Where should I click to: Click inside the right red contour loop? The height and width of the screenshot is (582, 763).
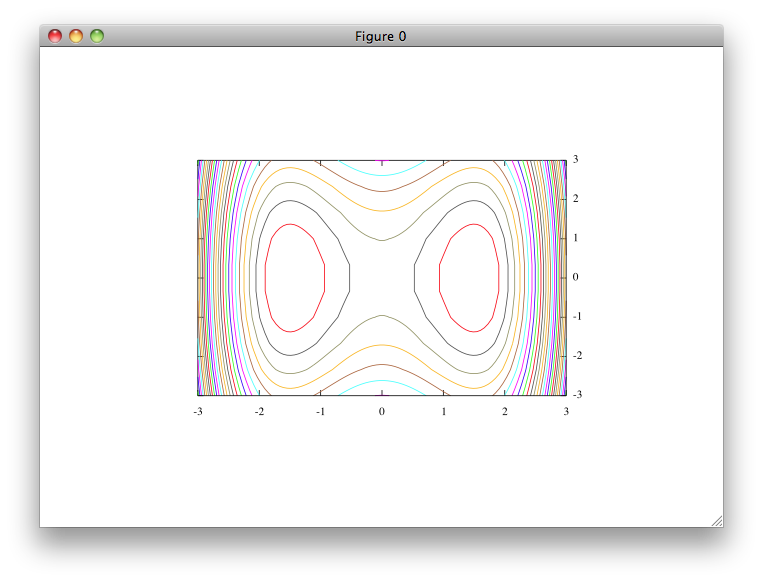[x=468, y=277]
